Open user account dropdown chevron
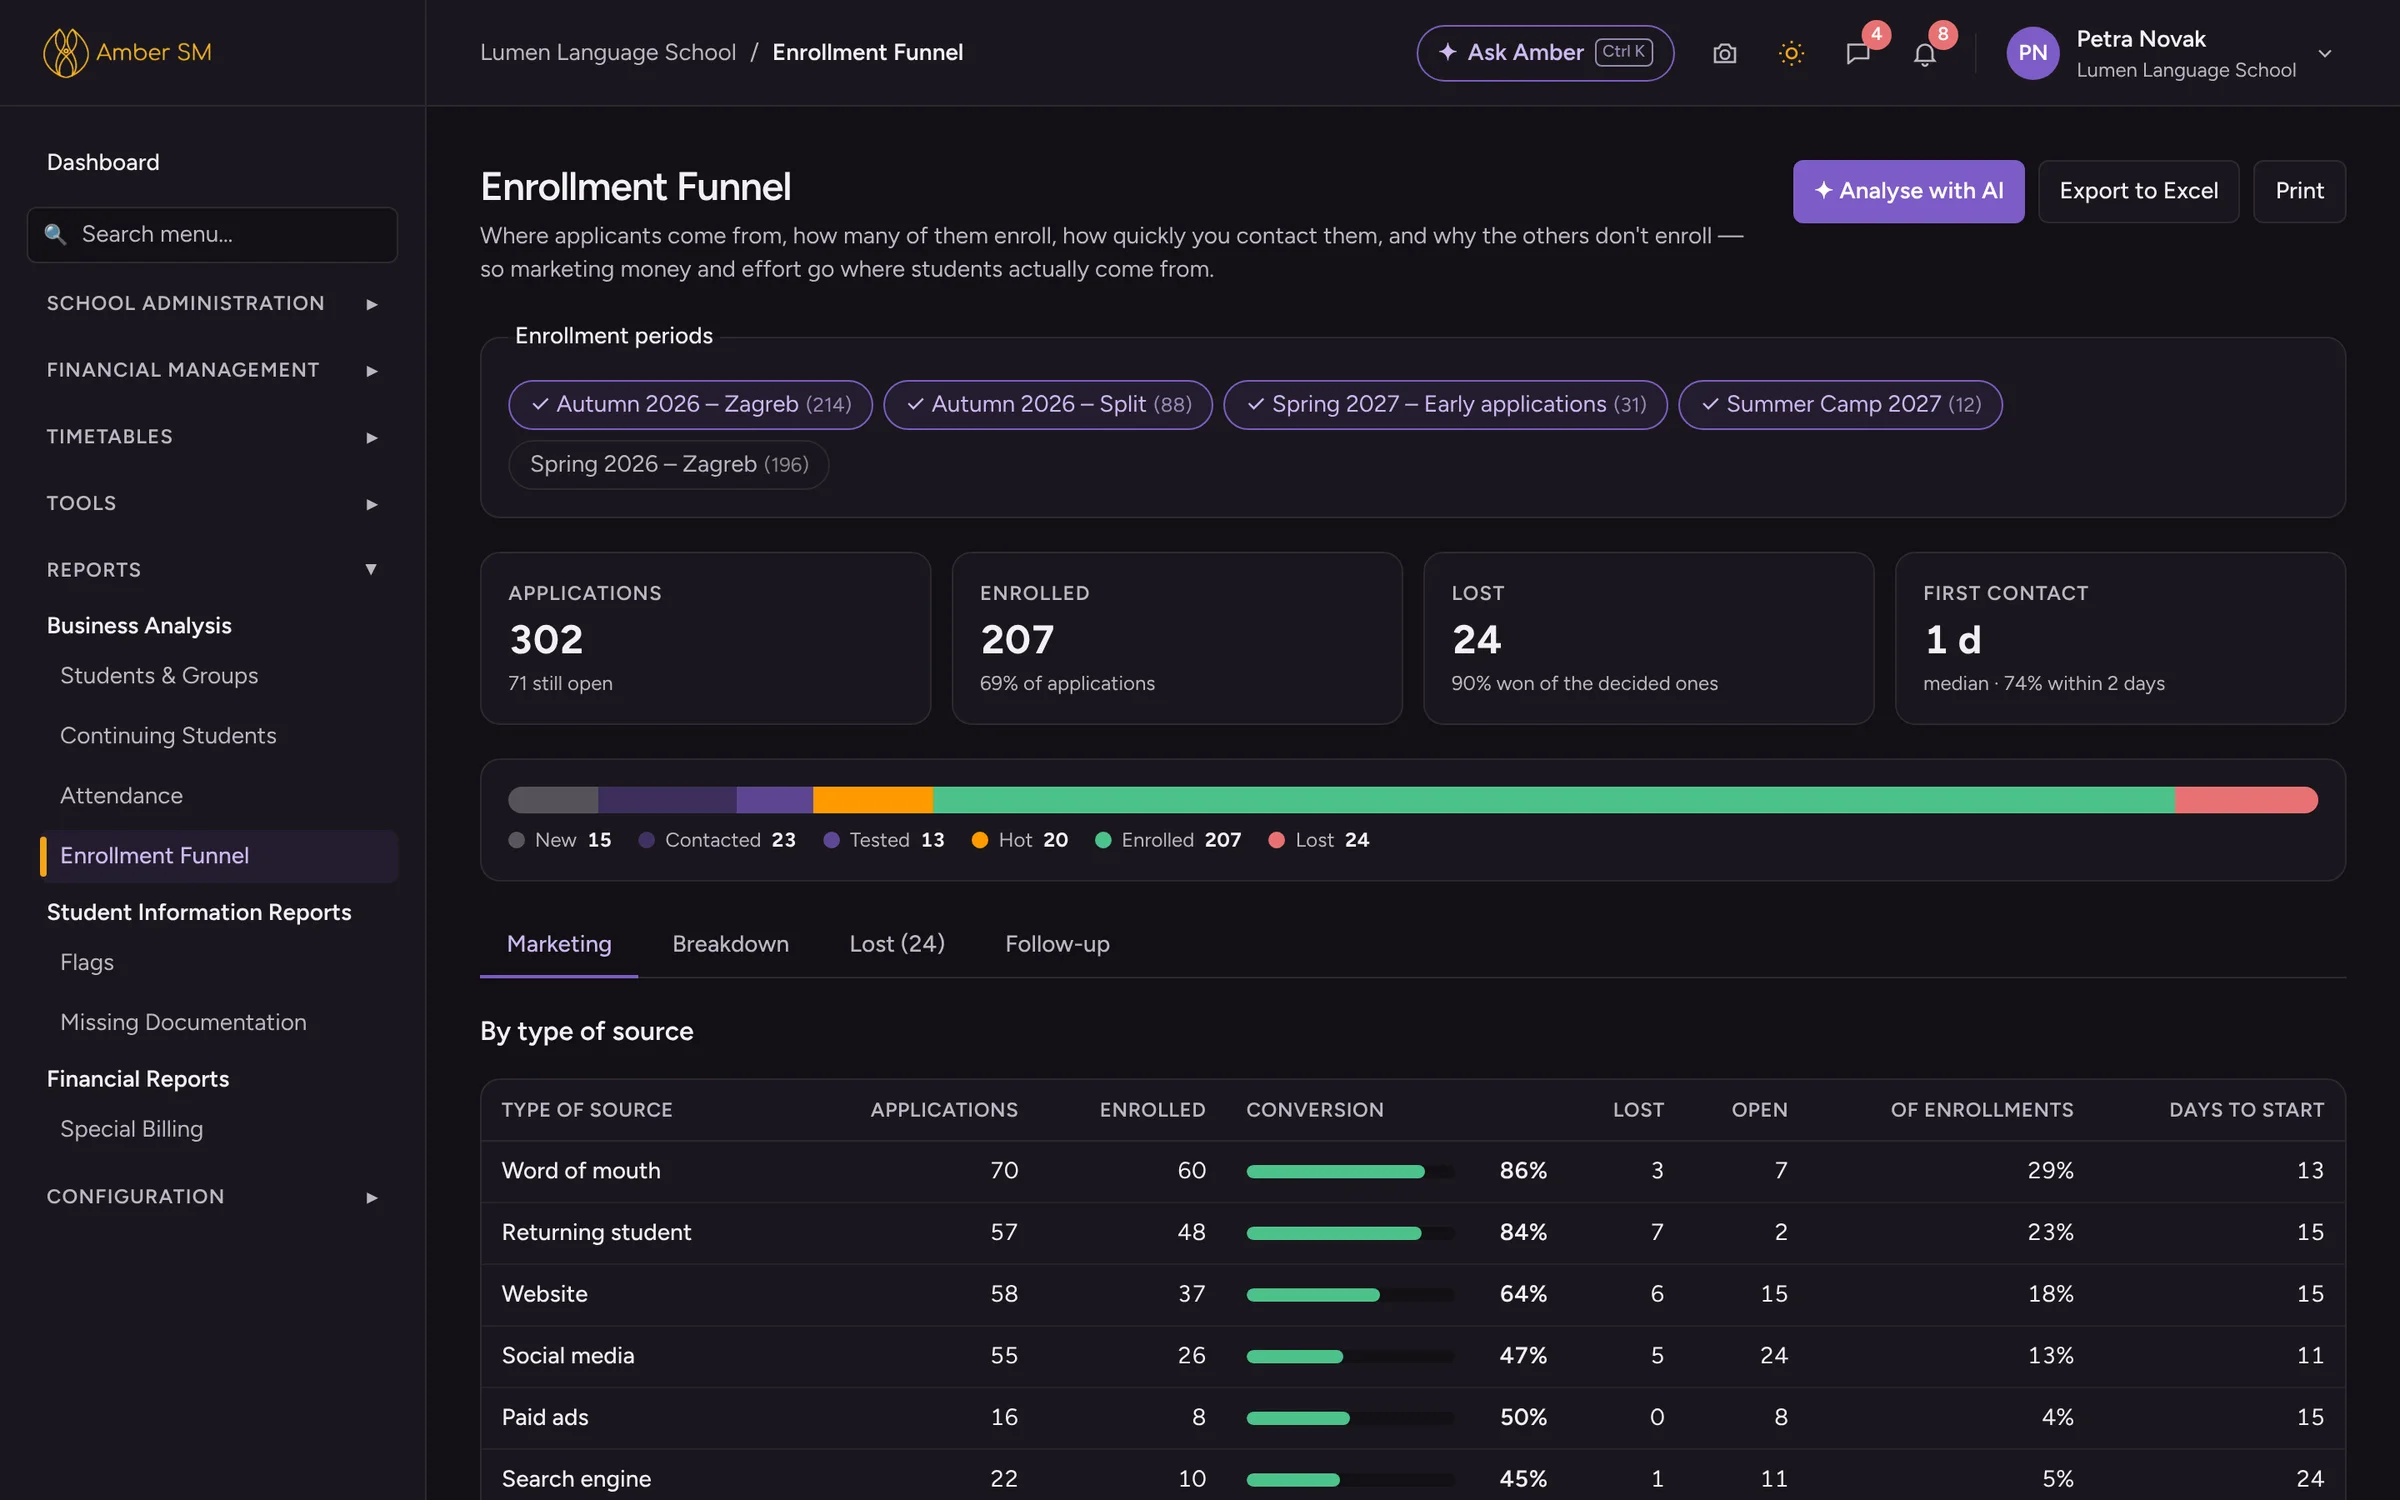The width and height of the screenshot is (2400, 1500). [x=2325, y=53]
